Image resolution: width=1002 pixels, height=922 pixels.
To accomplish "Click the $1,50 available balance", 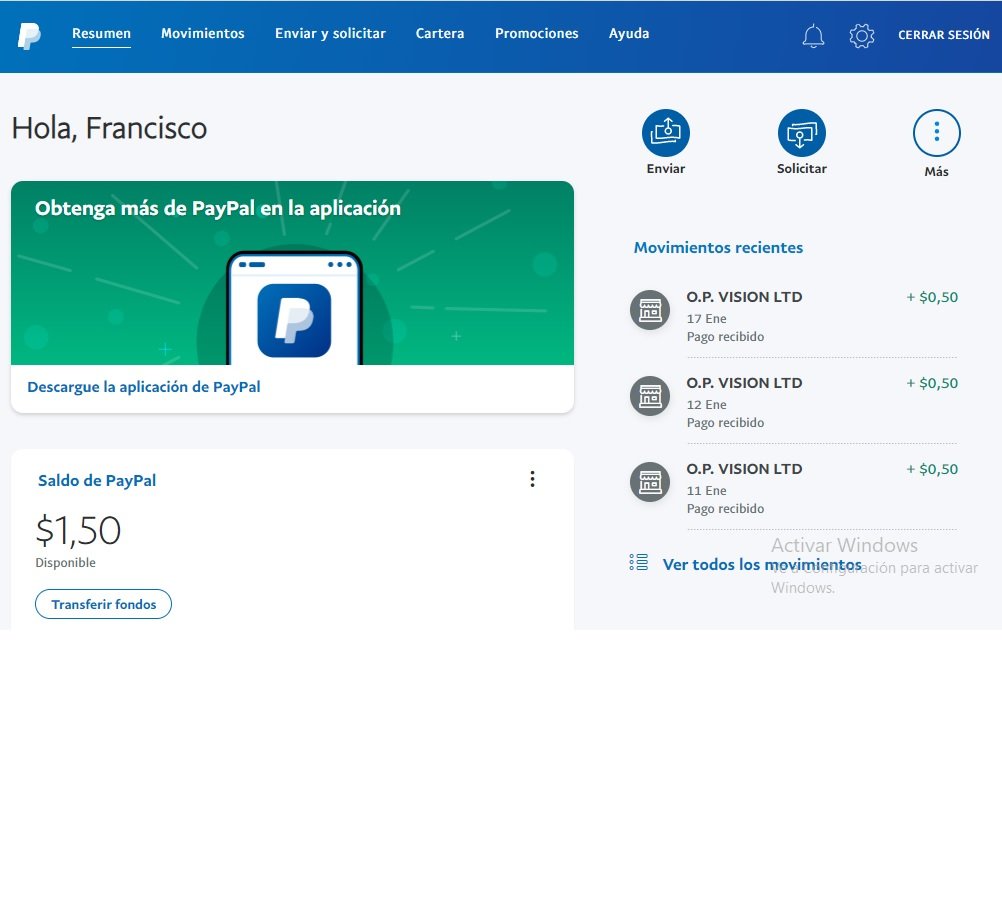I will tap(78, 530).
